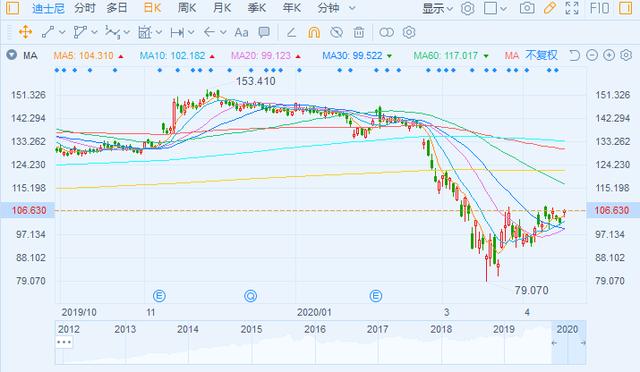
Task: Select the 月K monthly candlestick tab
Action: pyautogui.click(x=222, y=8)
